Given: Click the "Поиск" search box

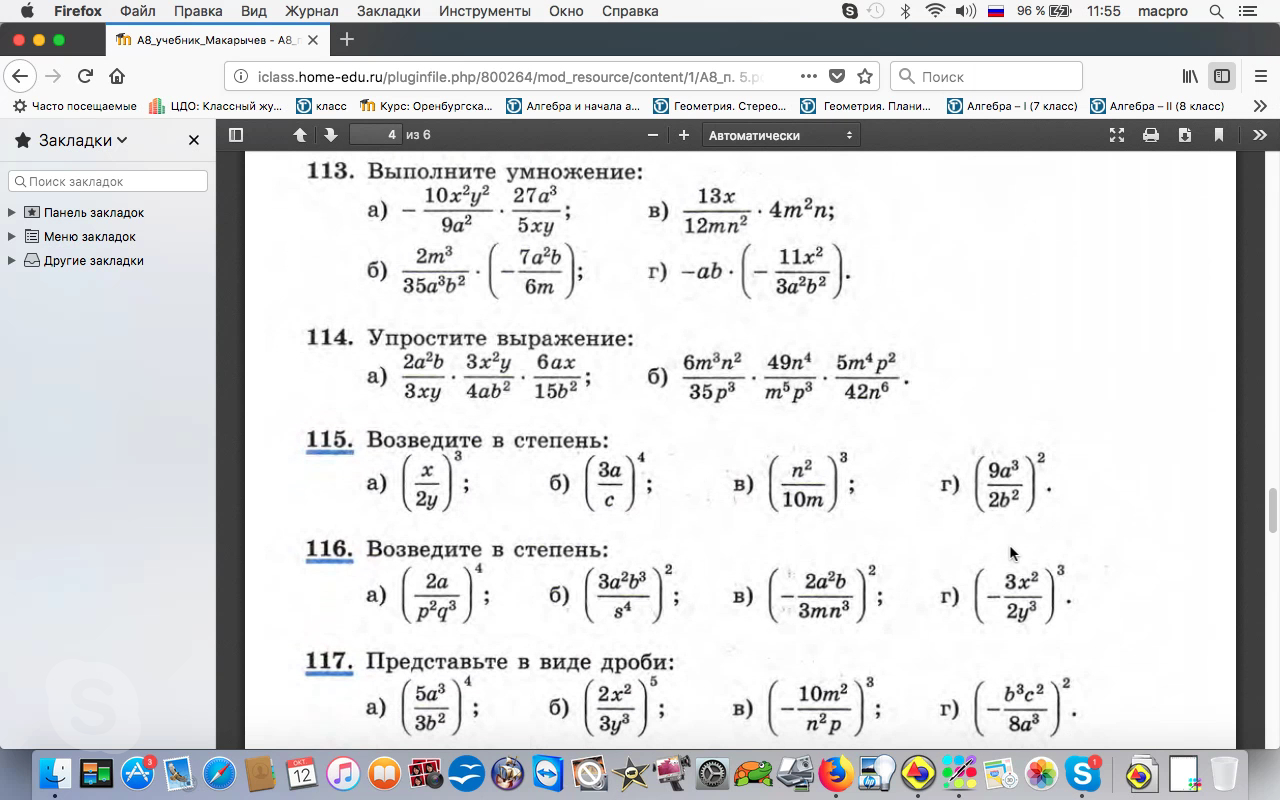Looking at the screenshot, I should [x=986, y=76].
